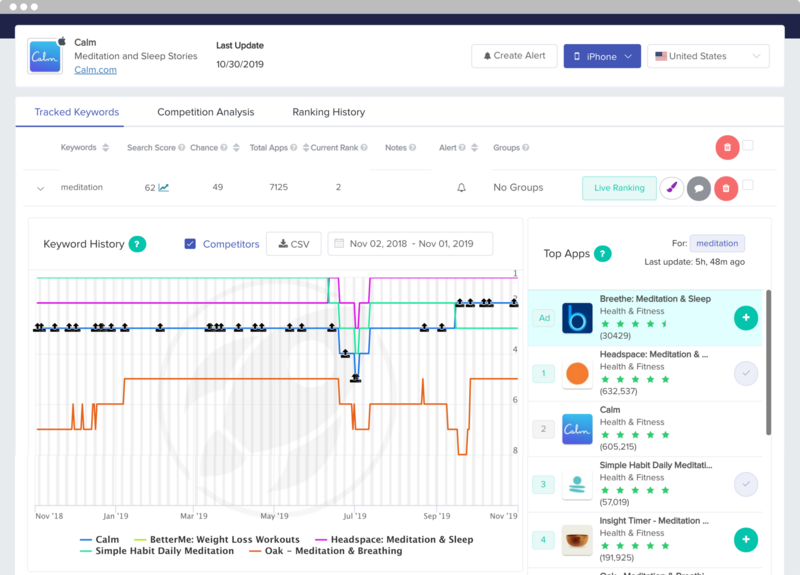Click the purple paintbrush icon
Image resolution: width=800 pixels, height=575 pixels.
[672, 187]
